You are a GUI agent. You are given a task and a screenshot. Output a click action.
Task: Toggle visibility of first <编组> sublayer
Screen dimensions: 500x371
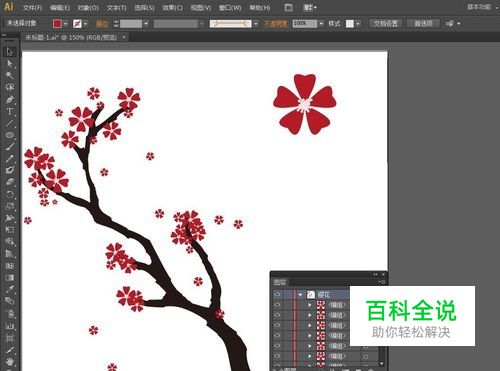pos(277,305)
